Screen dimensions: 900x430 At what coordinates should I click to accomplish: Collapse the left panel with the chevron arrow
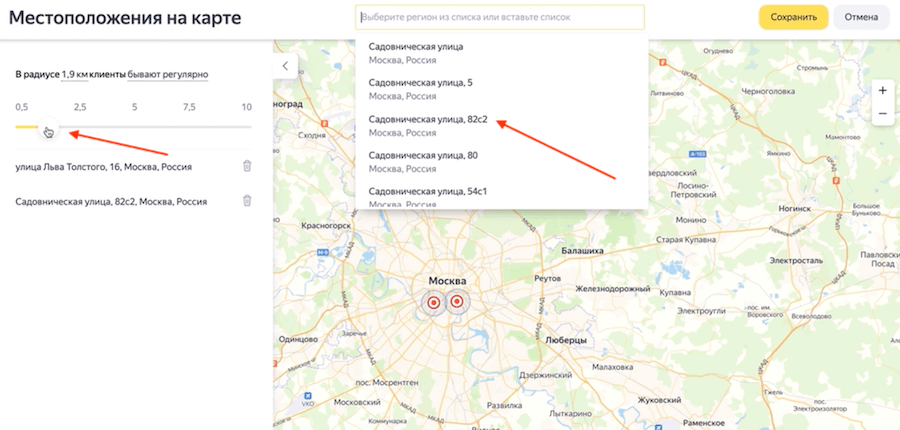pyautogui.click(x=285, y=66)
